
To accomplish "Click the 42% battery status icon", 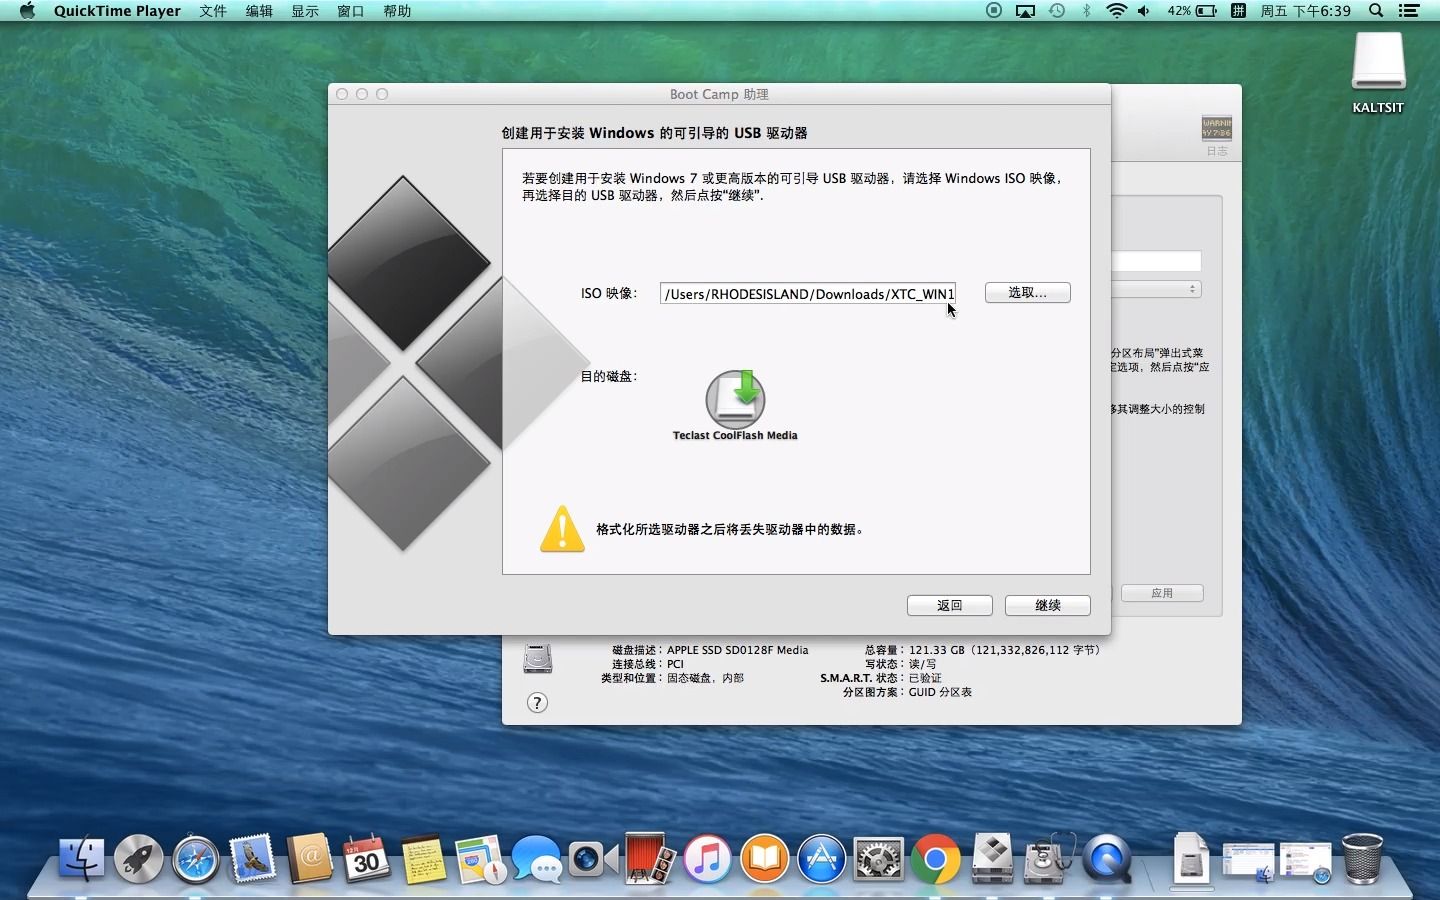I will [x=1192, y=11].
